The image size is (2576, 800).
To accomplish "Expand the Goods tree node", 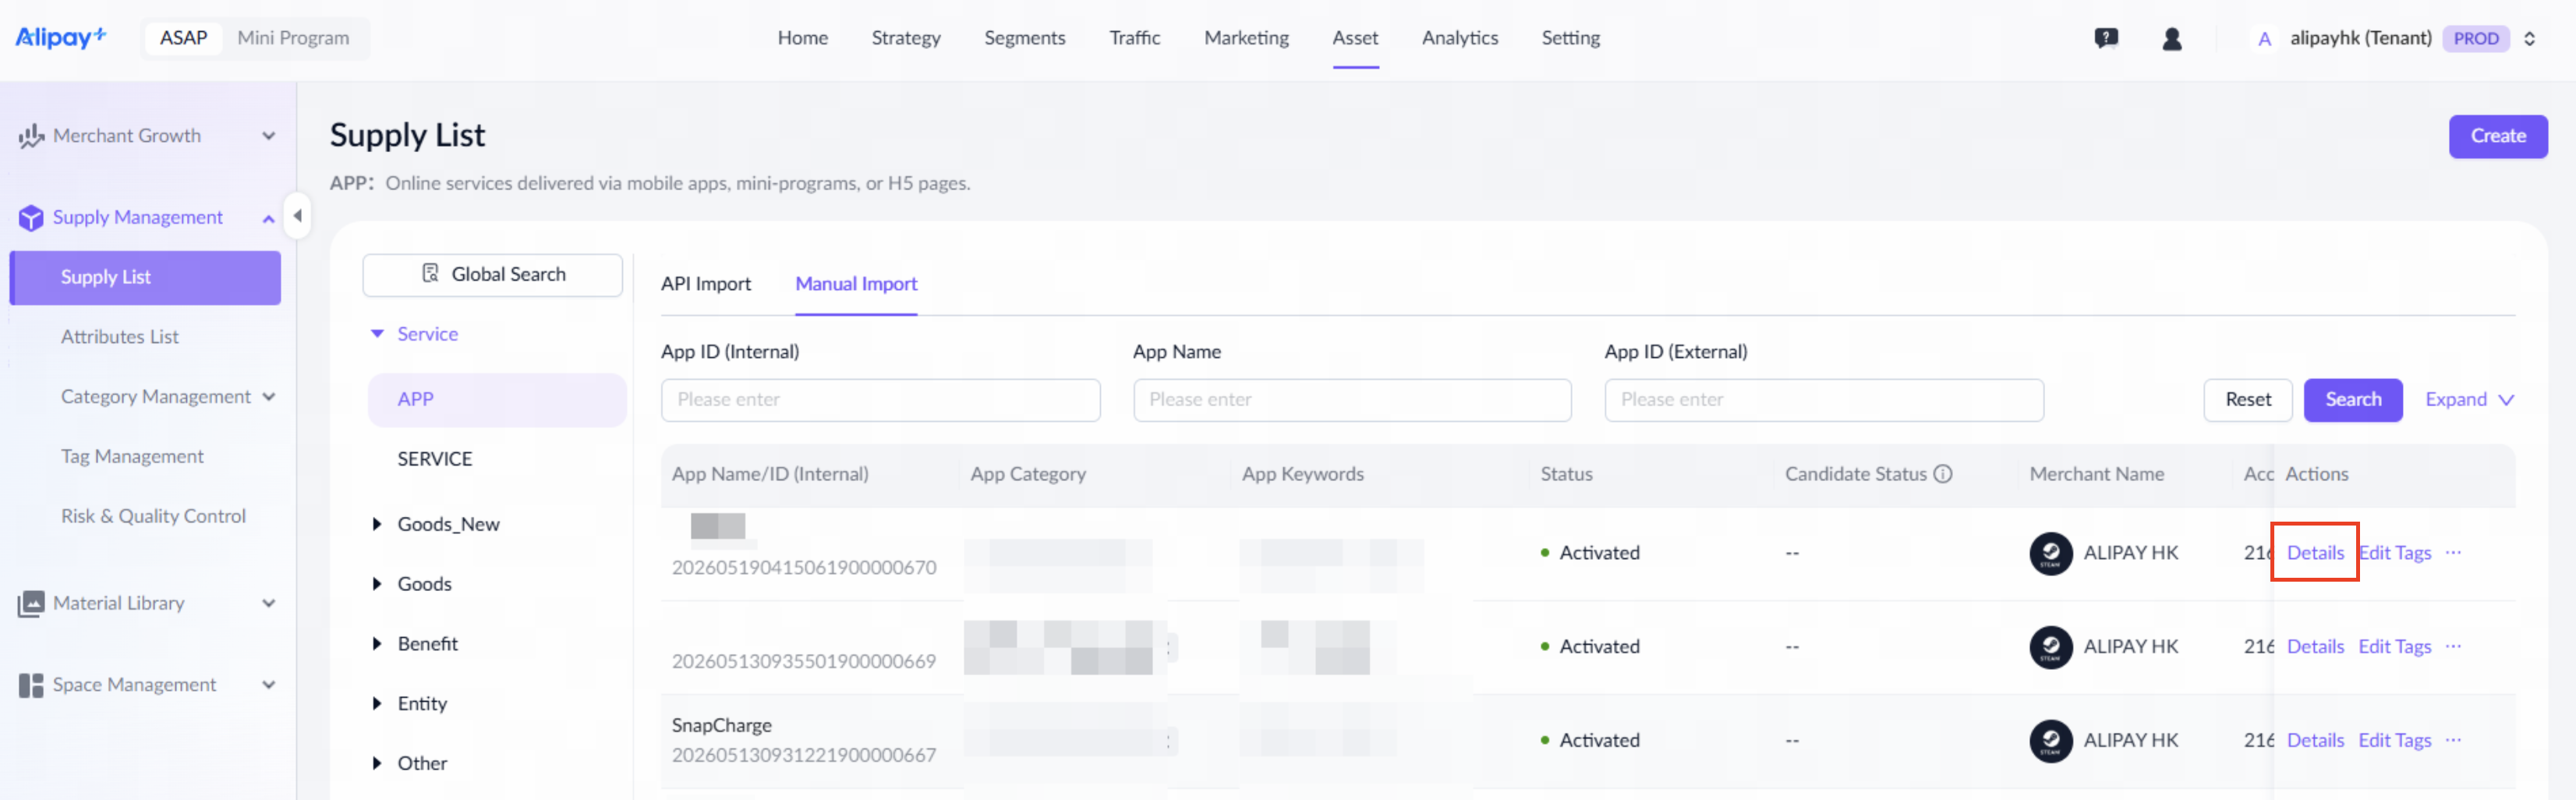I will pos(377,584).
